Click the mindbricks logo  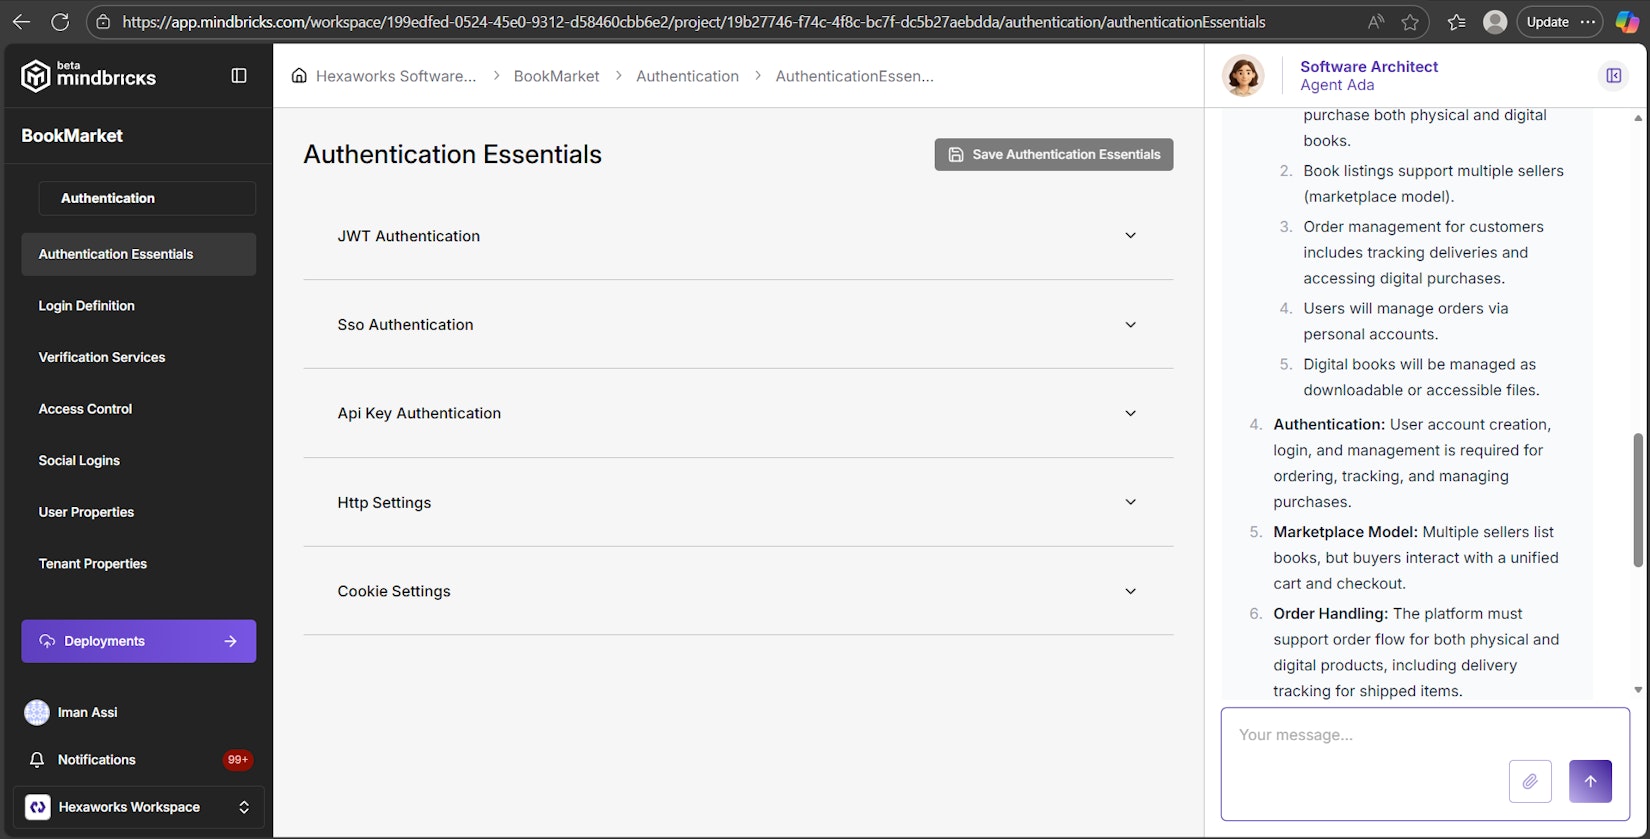click(x=88, y=76)
